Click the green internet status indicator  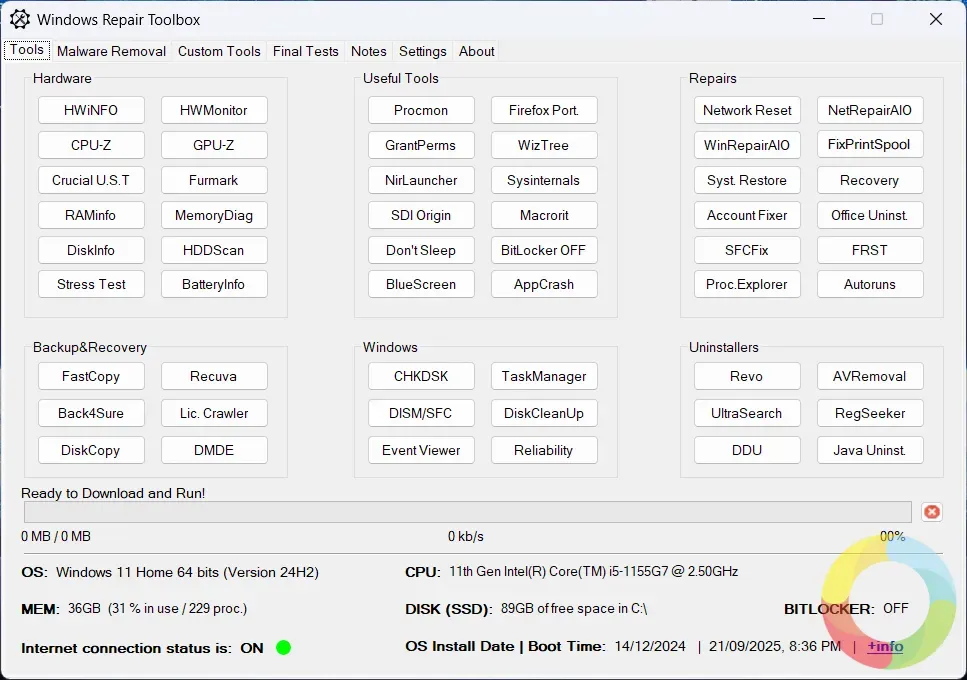click(283, 647)
